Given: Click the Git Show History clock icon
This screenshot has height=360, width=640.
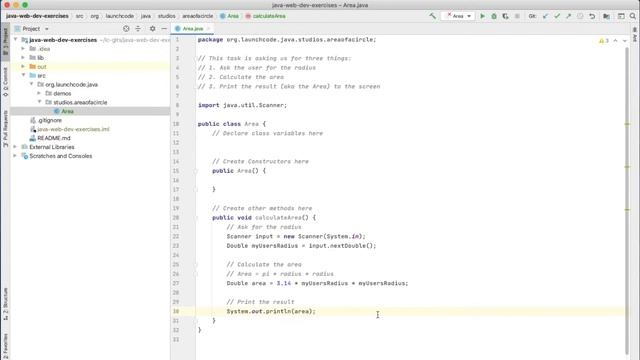Looking at the screenshot, I should point(580,16).
